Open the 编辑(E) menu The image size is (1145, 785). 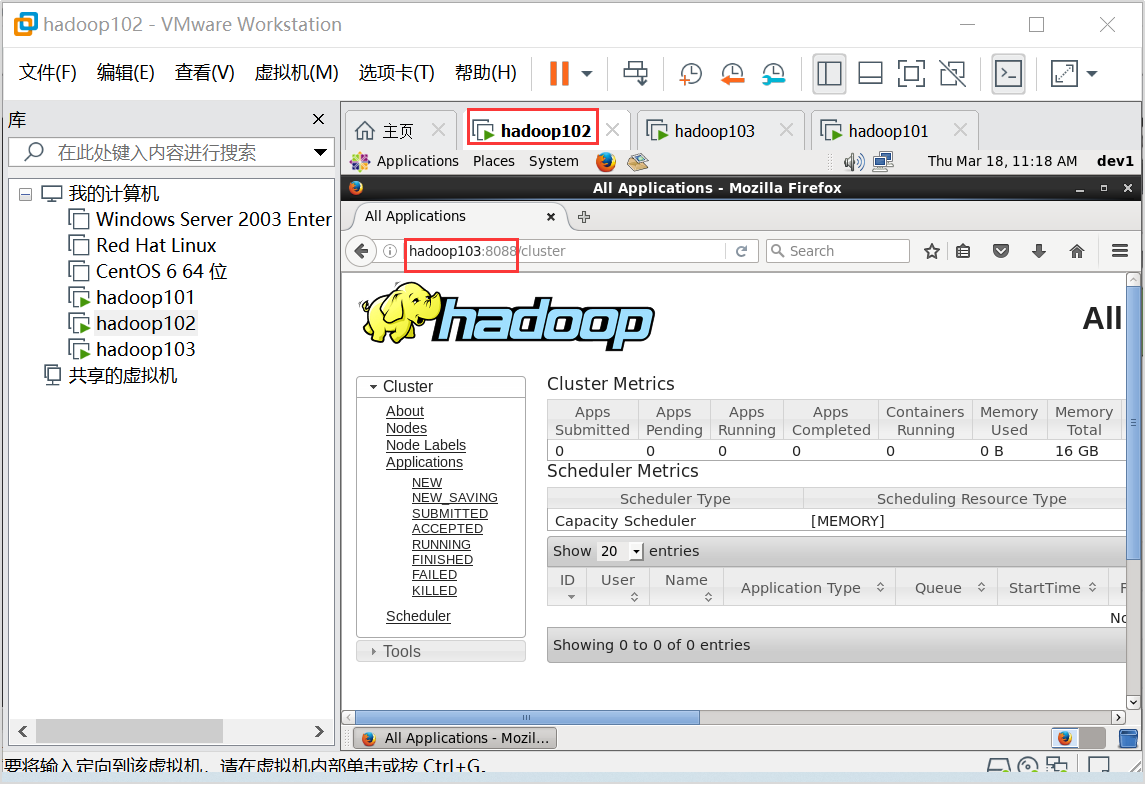[x=126, y=72]
